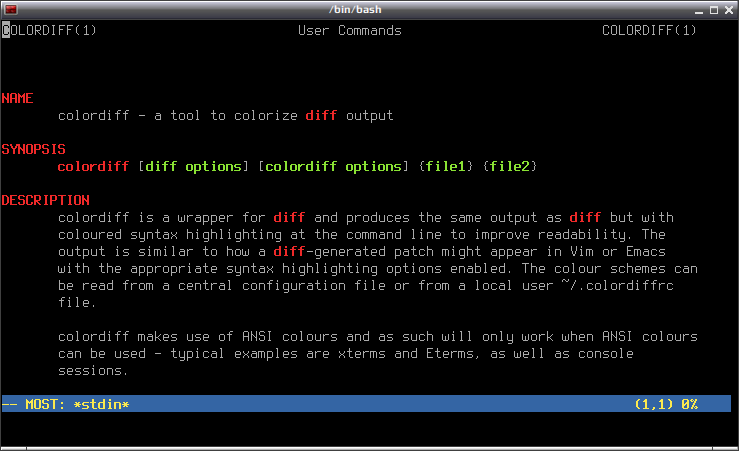Click the word sessions. at paragraph end

coord(93,370)
